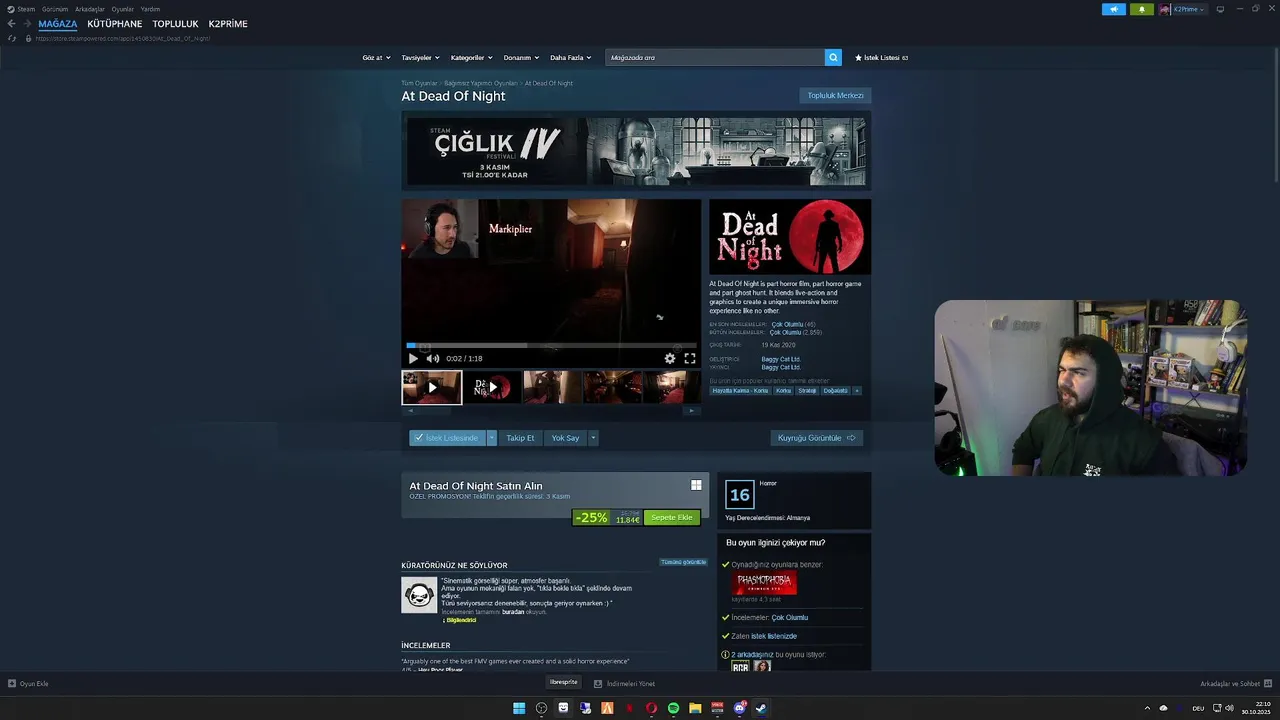Viewport: 1280px width, 720px height.
Task: Open the MAĞAZA tab
Action: [x=58, y=24]
